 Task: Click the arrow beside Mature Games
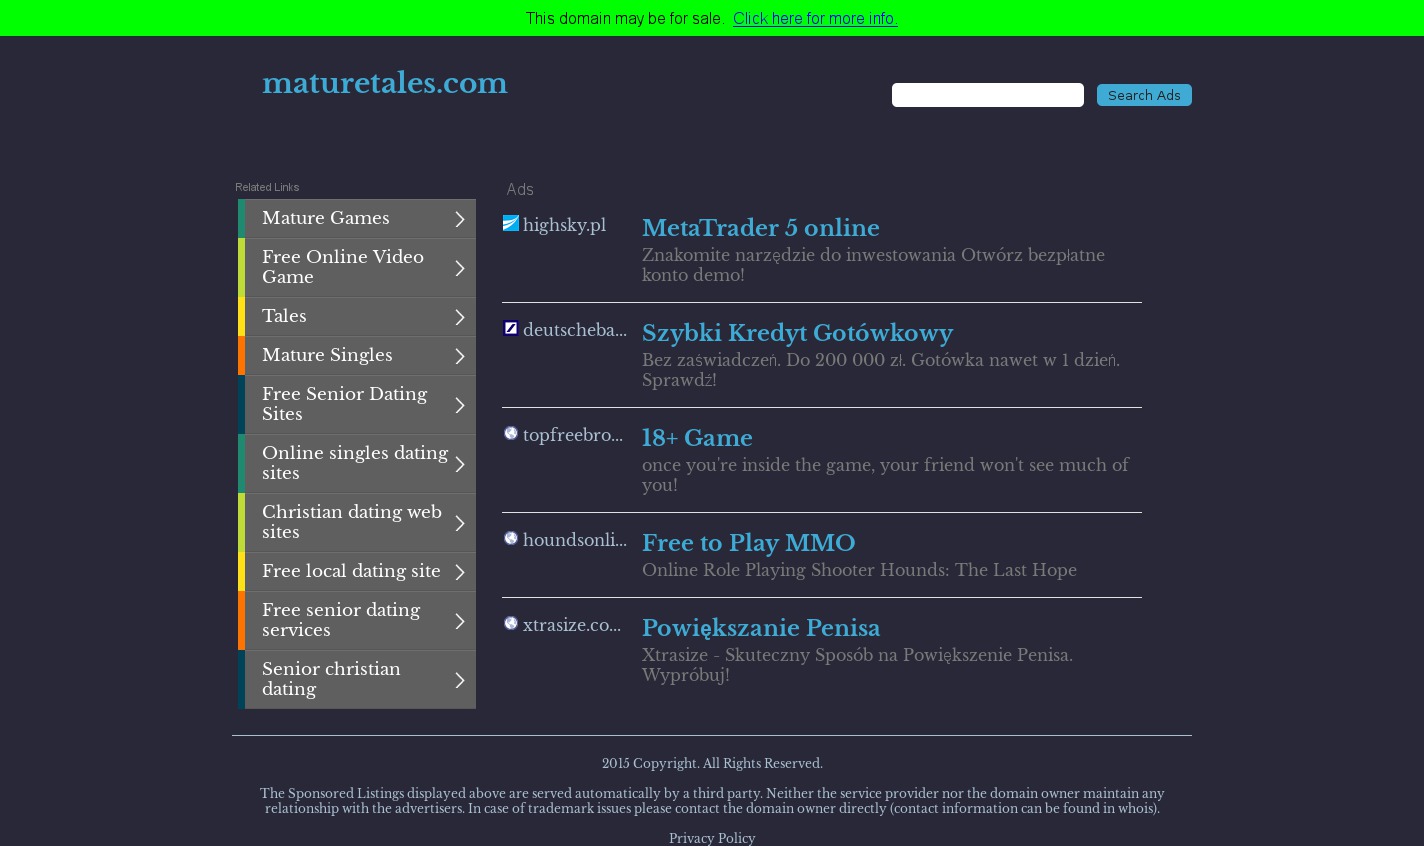click(460, 219)
